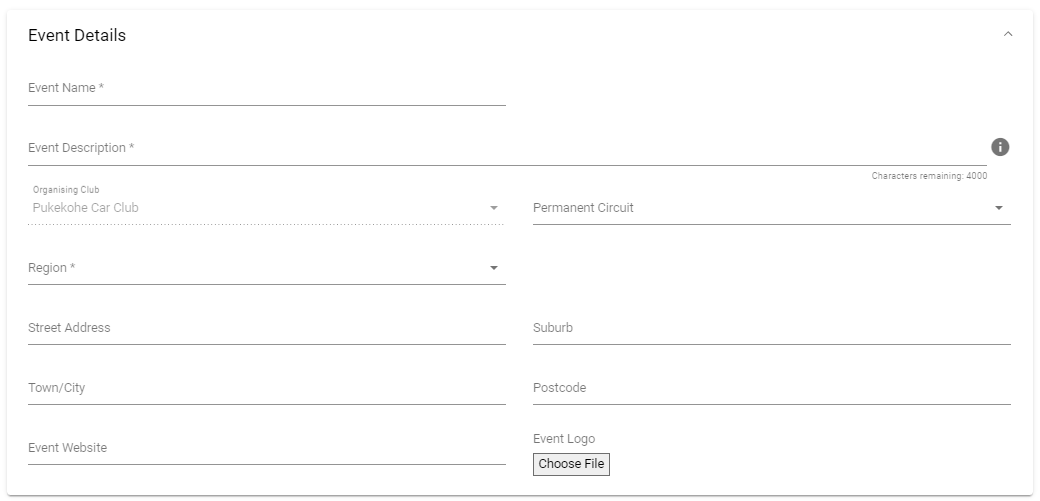The image size is (1040, 501).
Task: Collapse the Event Details panel chevron
Action: [1008, 34]
